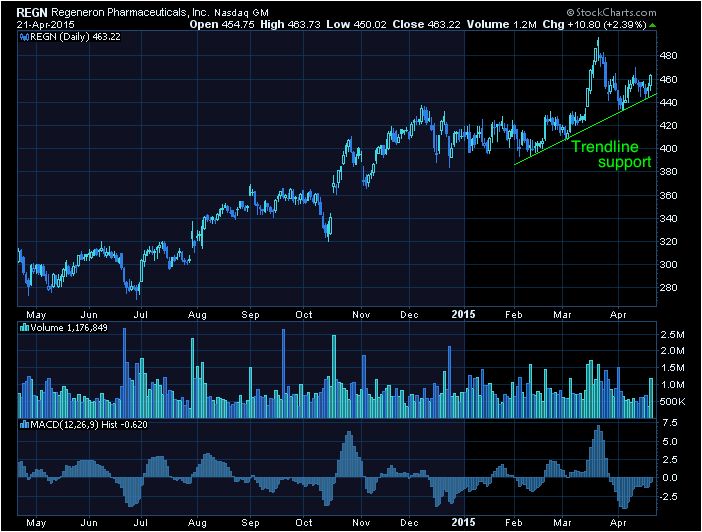Click the 1.0M volume axis label
702x532 pixels.
tap(672, 385)
